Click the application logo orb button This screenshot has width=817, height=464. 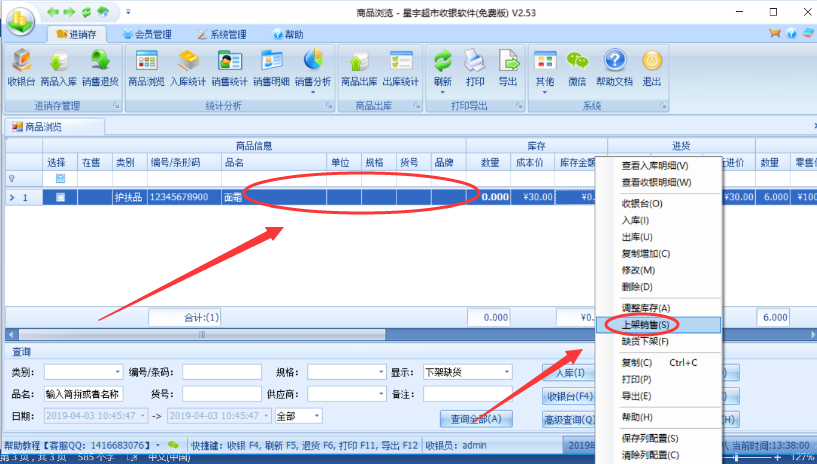click(x=20, y=21)
